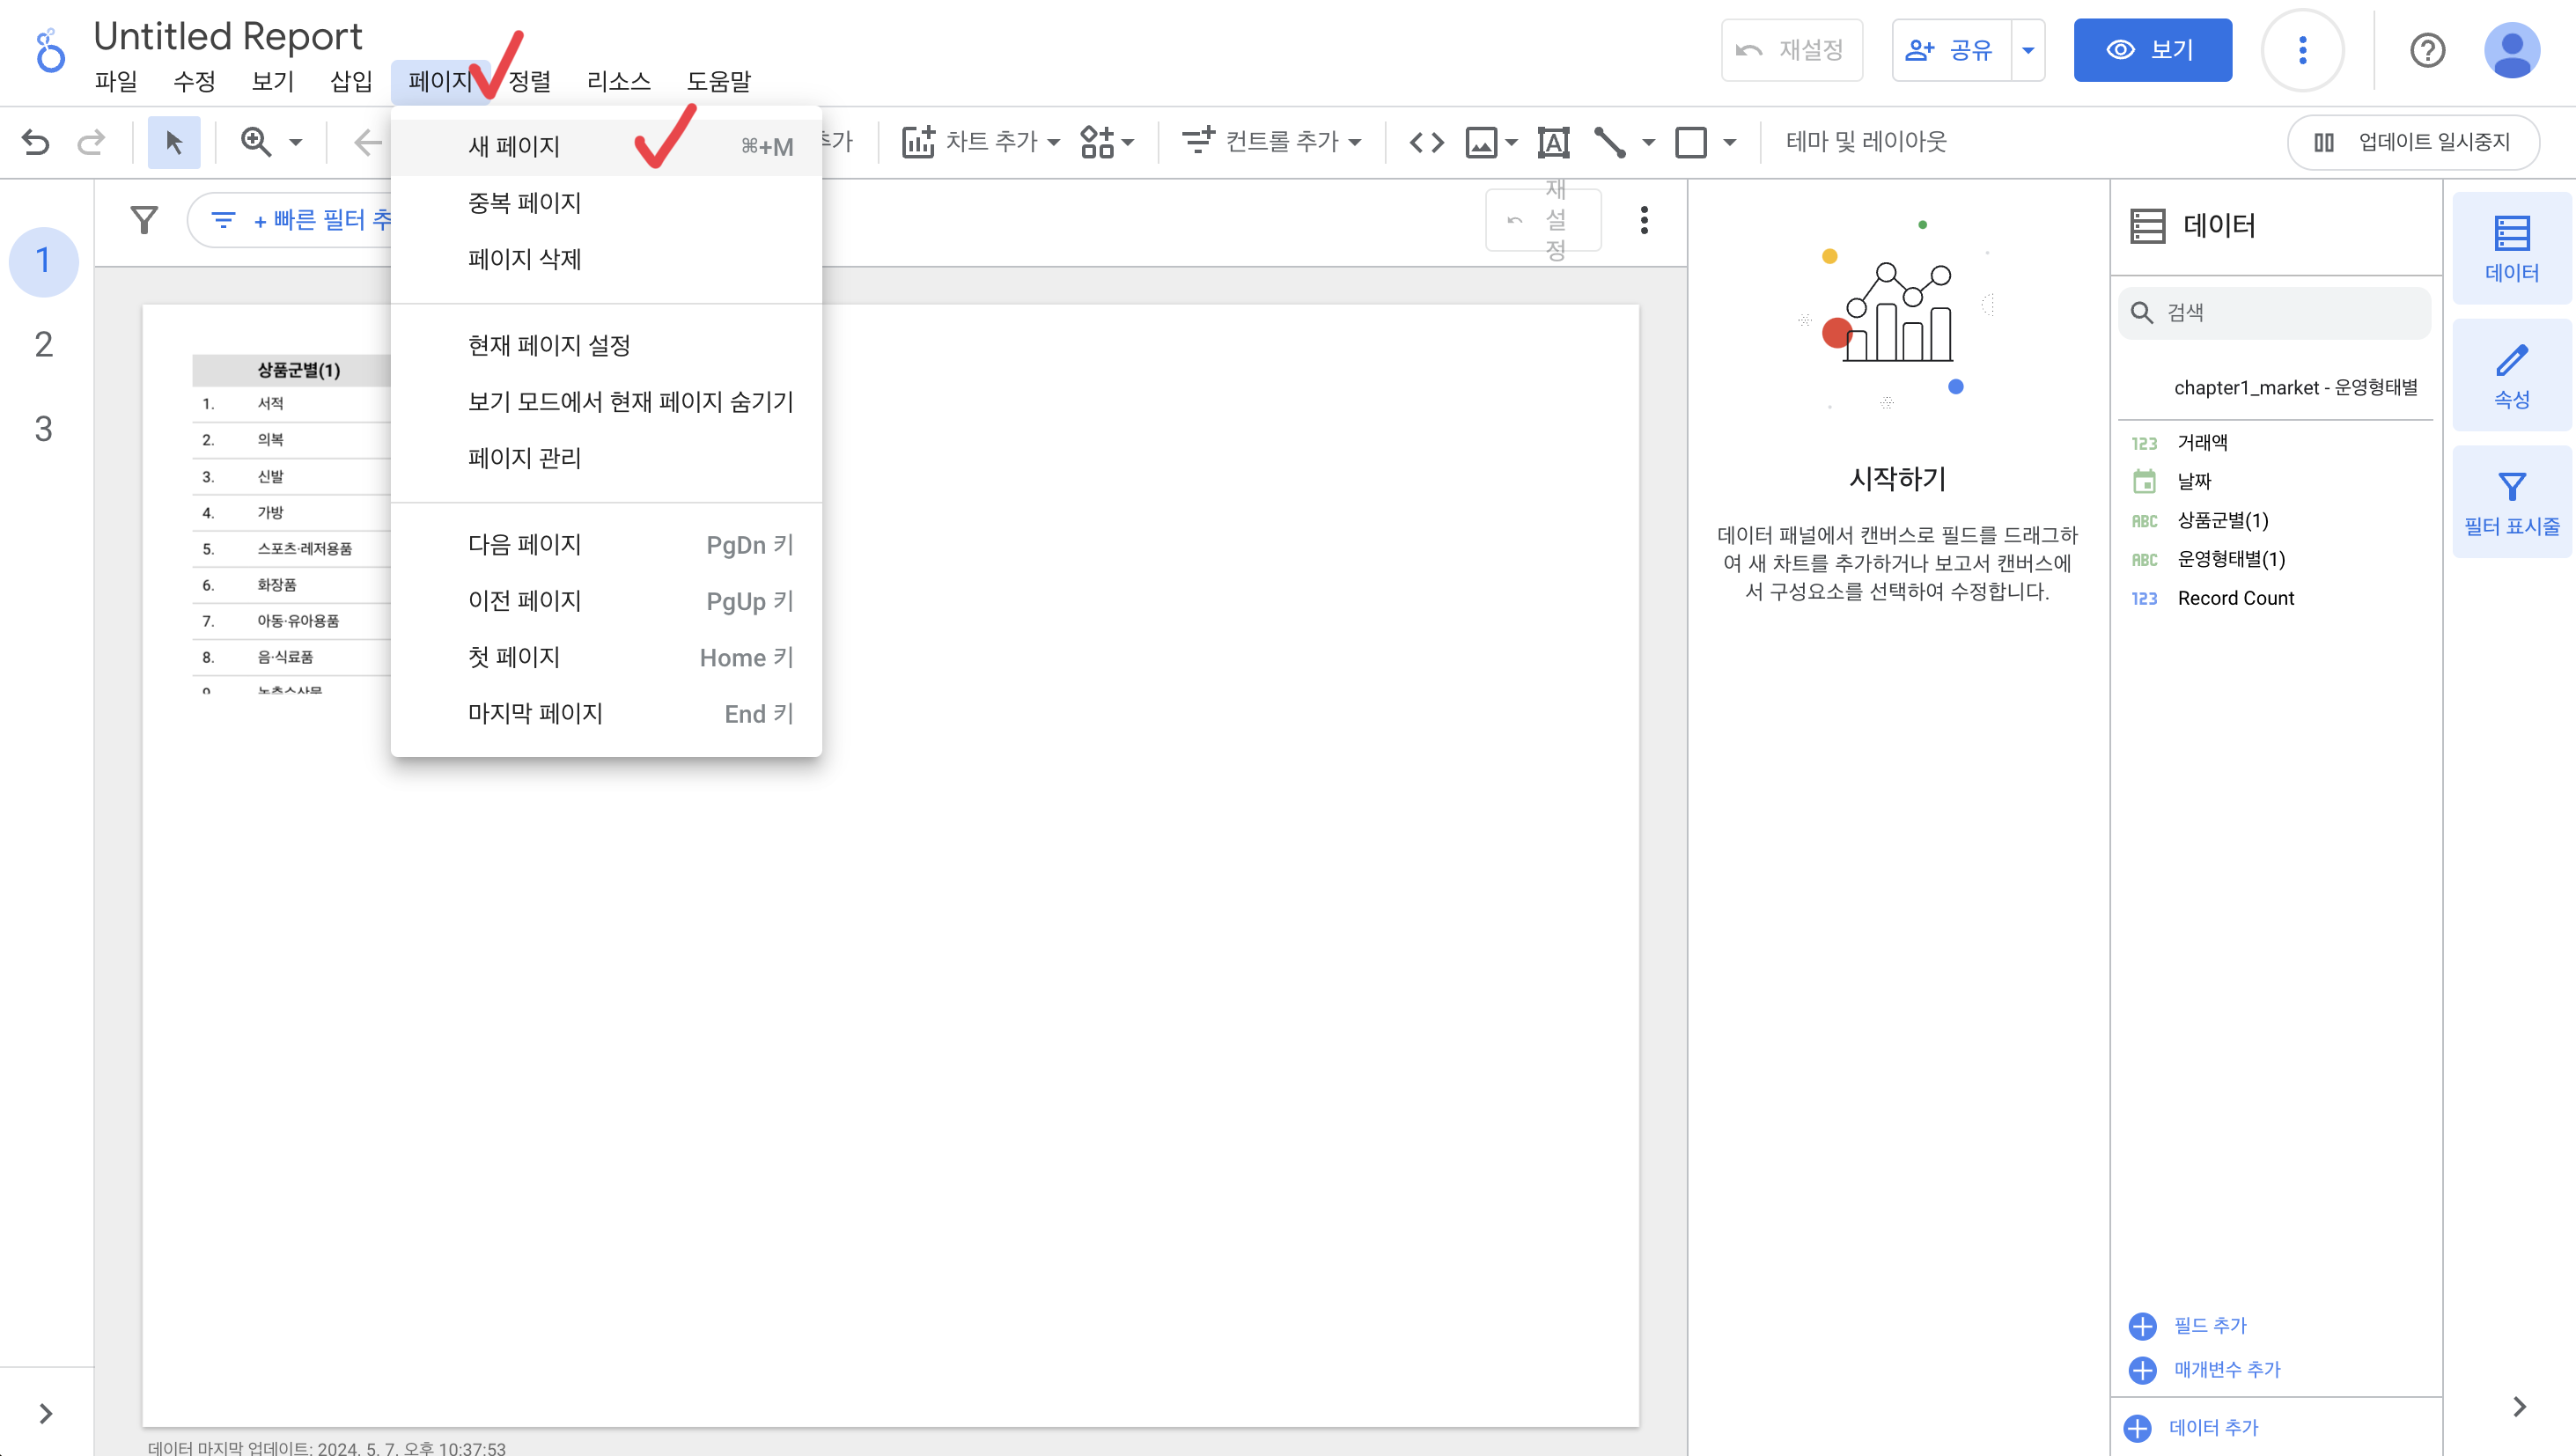Expand the 공유 dropdown arrow
Viewport: 2576px width, 1456px height.
coord(2028,50)
